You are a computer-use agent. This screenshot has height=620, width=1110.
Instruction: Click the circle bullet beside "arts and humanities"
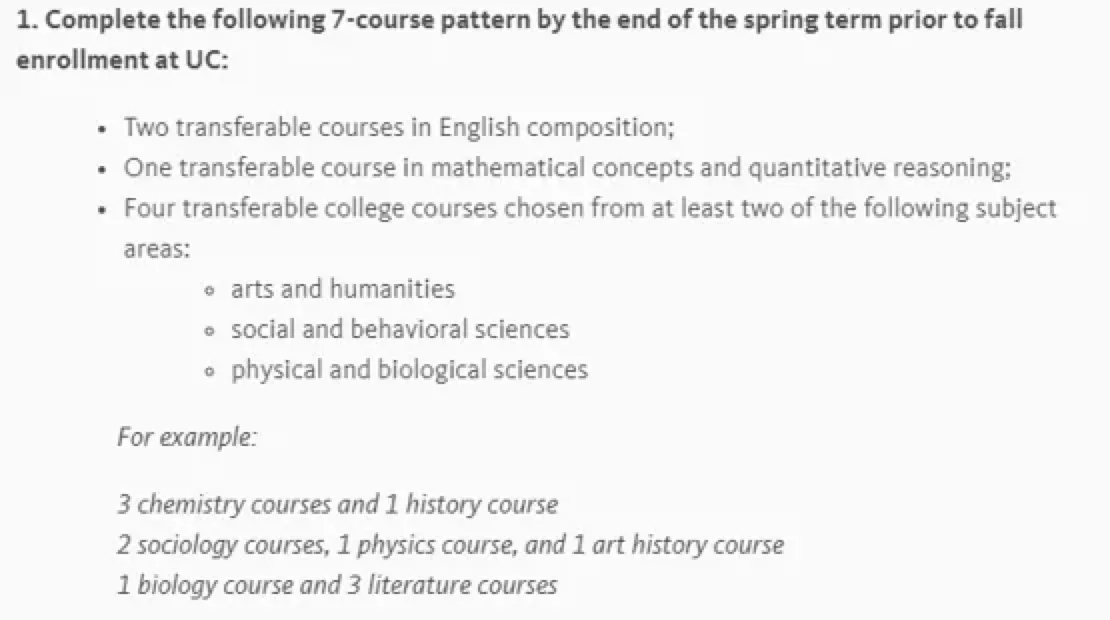[x=208, y=291]
